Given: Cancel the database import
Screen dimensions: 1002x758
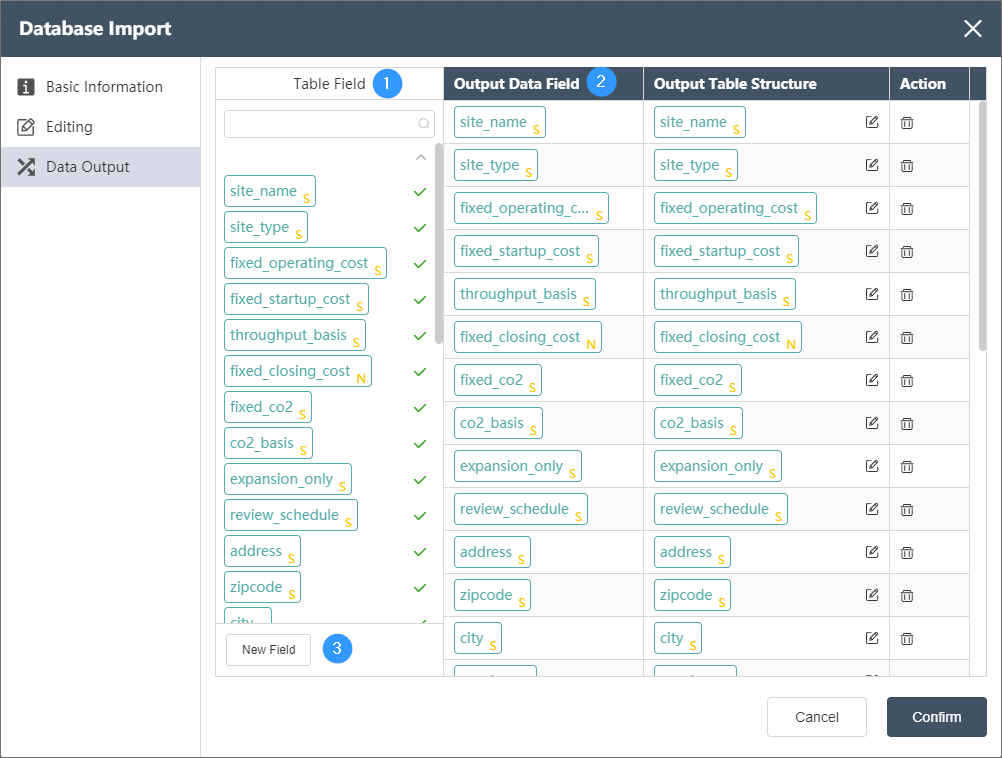Looking at the screenshot, I should (817, 717).
